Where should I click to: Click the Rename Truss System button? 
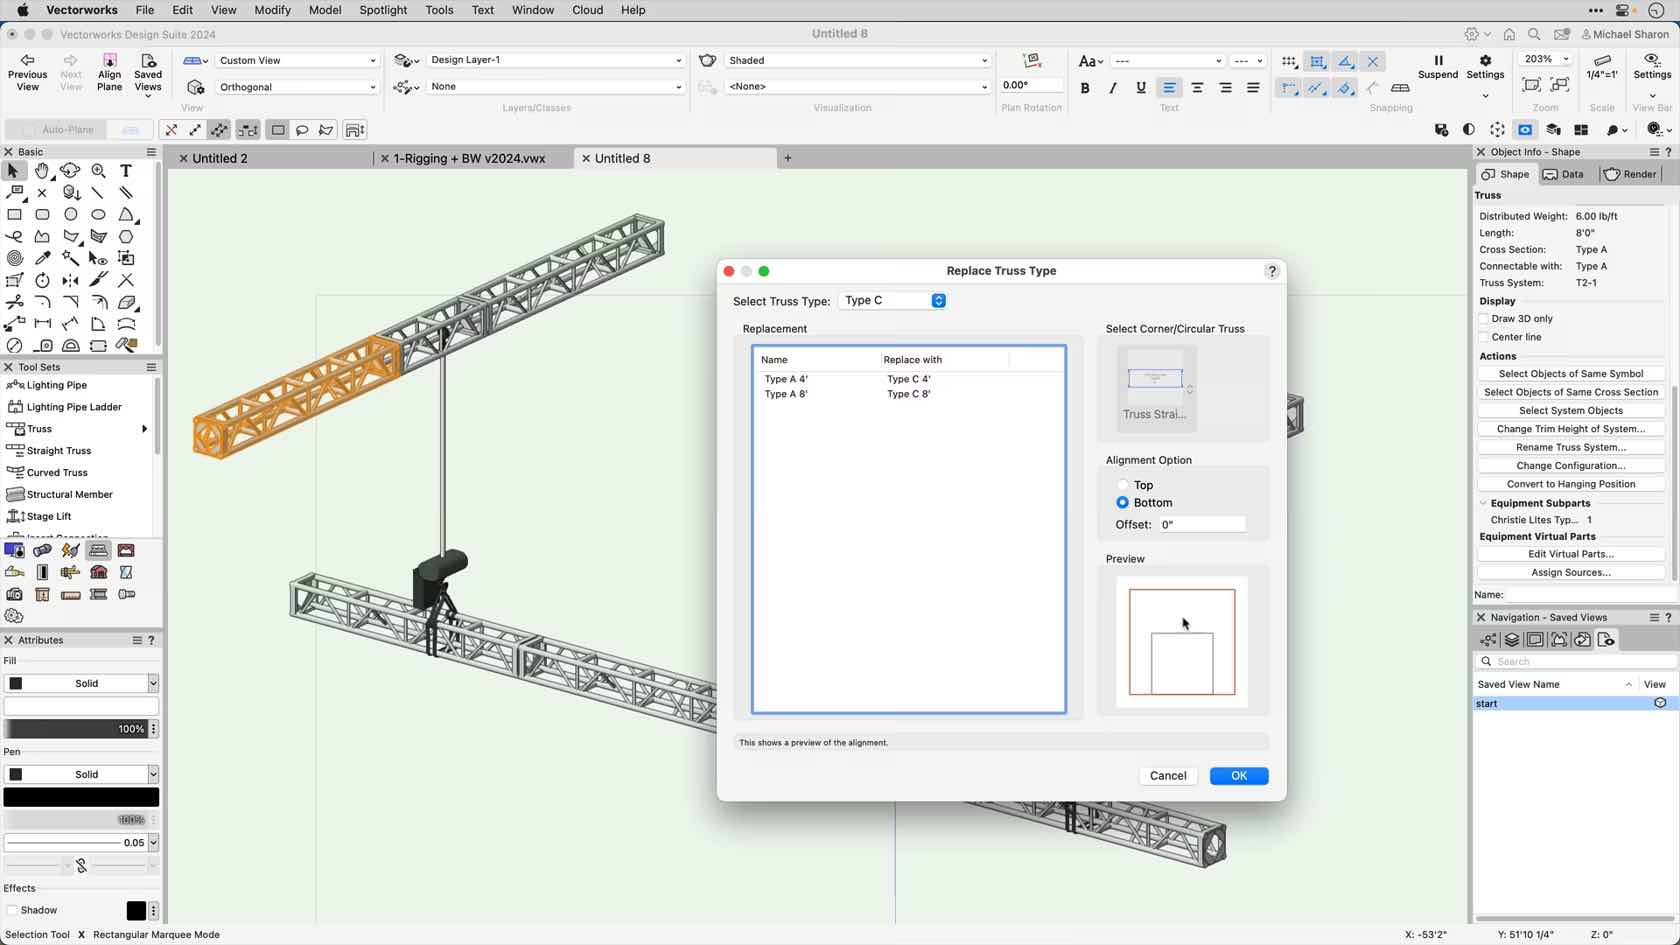coord(1570,447)
